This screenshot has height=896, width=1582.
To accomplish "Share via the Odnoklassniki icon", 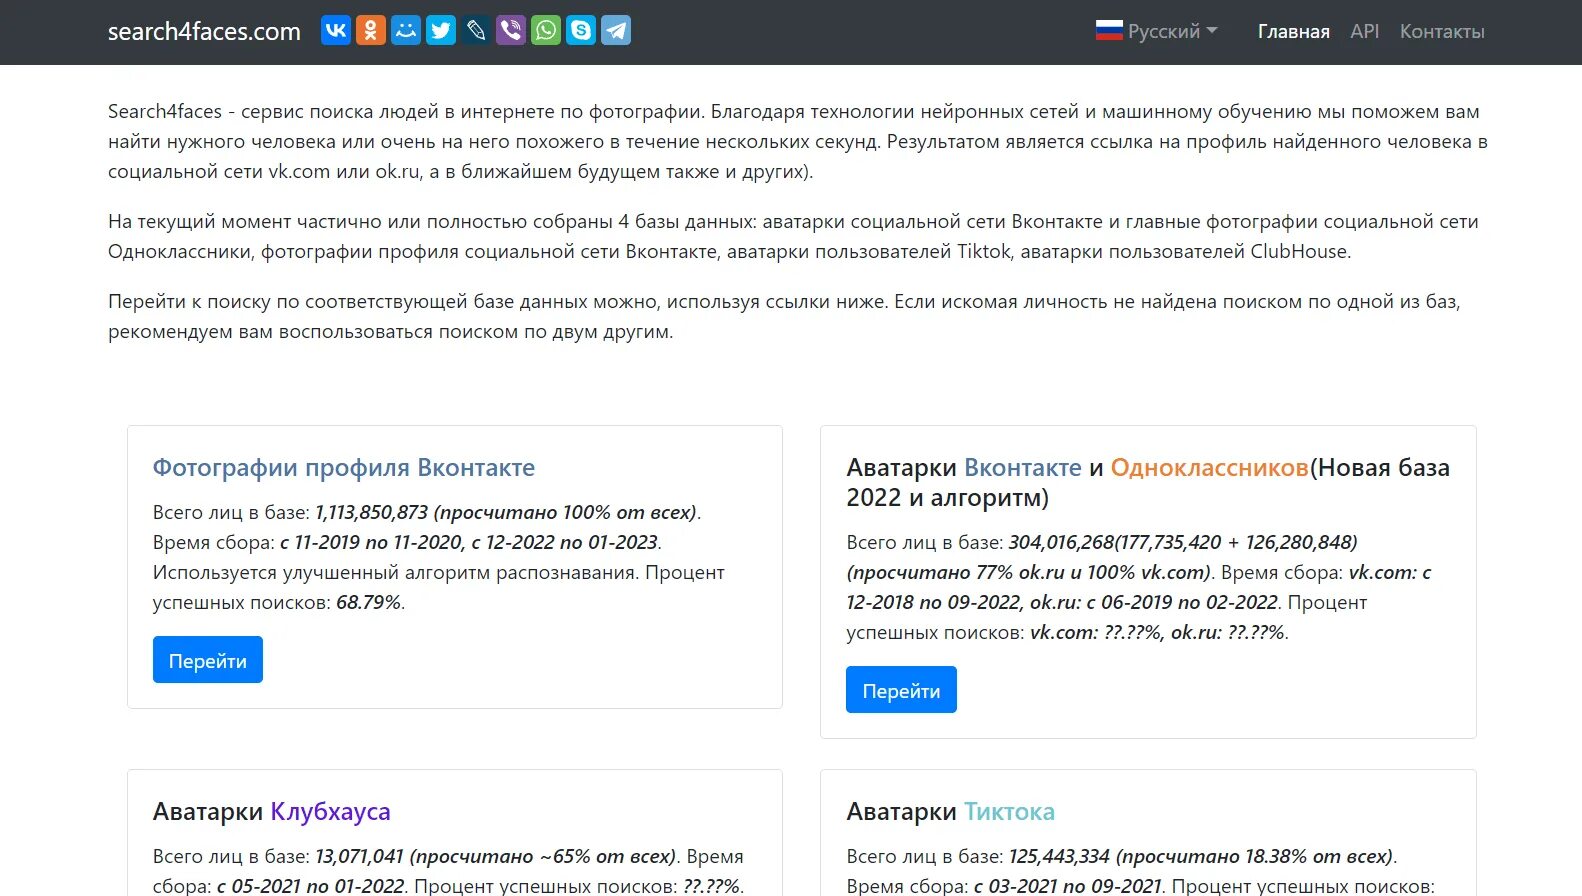I will point(371,30).
